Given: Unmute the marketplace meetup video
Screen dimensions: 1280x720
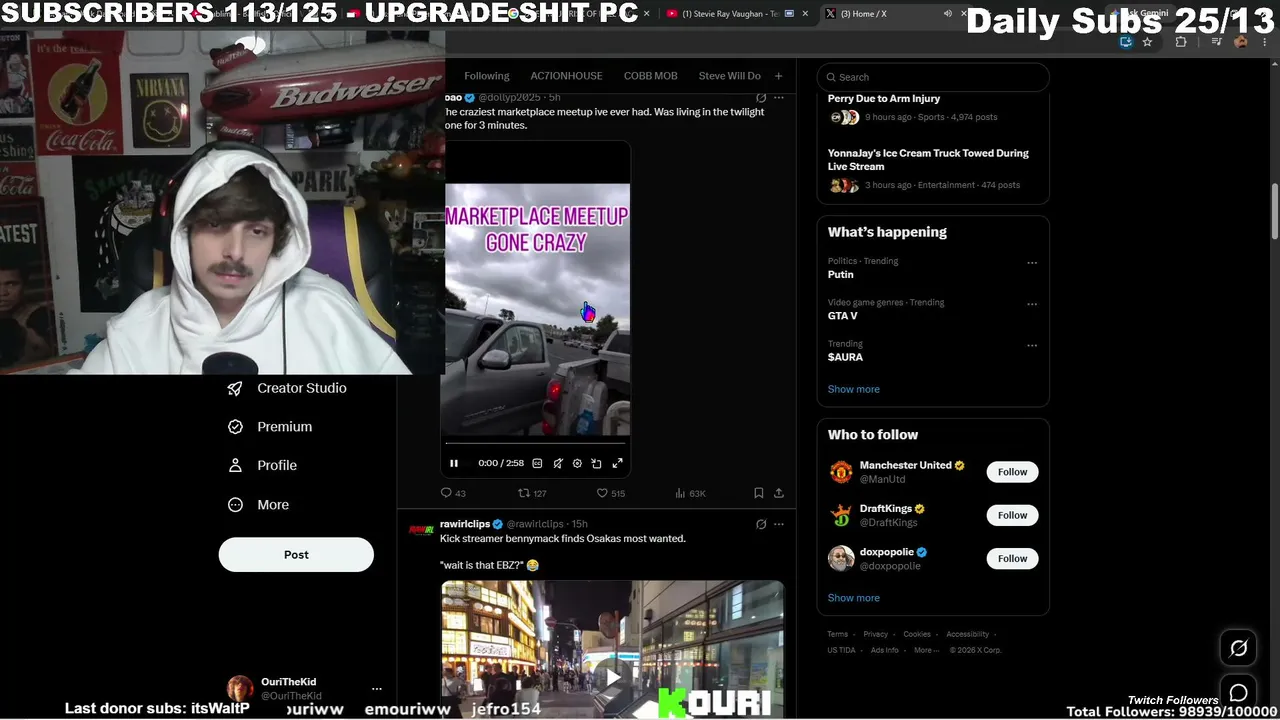Looking at the screenshot, I should pyautogui.click(x=558, y=463).
